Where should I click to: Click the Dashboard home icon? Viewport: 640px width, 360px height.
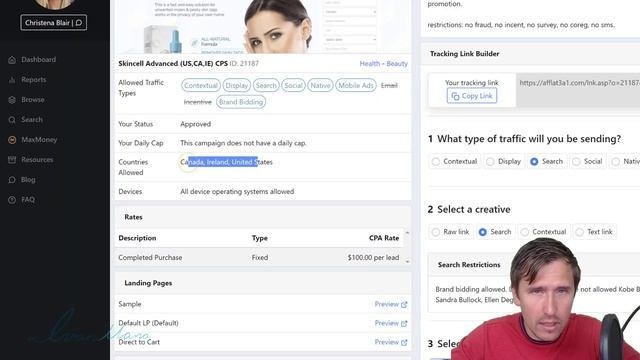click(x=12, y=60)
